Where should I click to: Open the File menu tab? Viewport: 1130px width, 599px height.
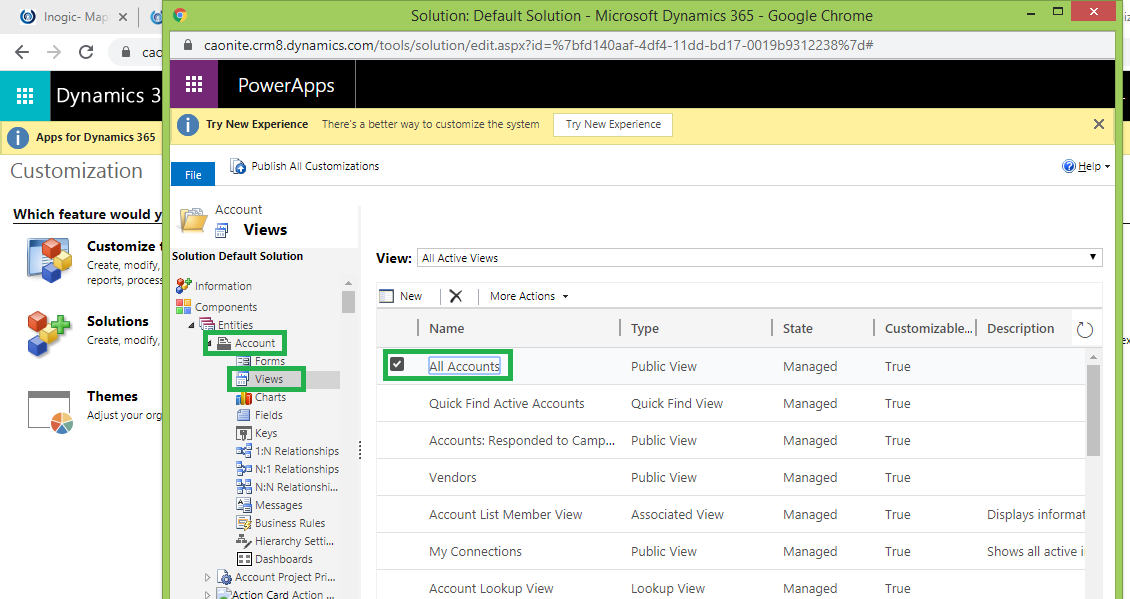click(x=193, y=175)
